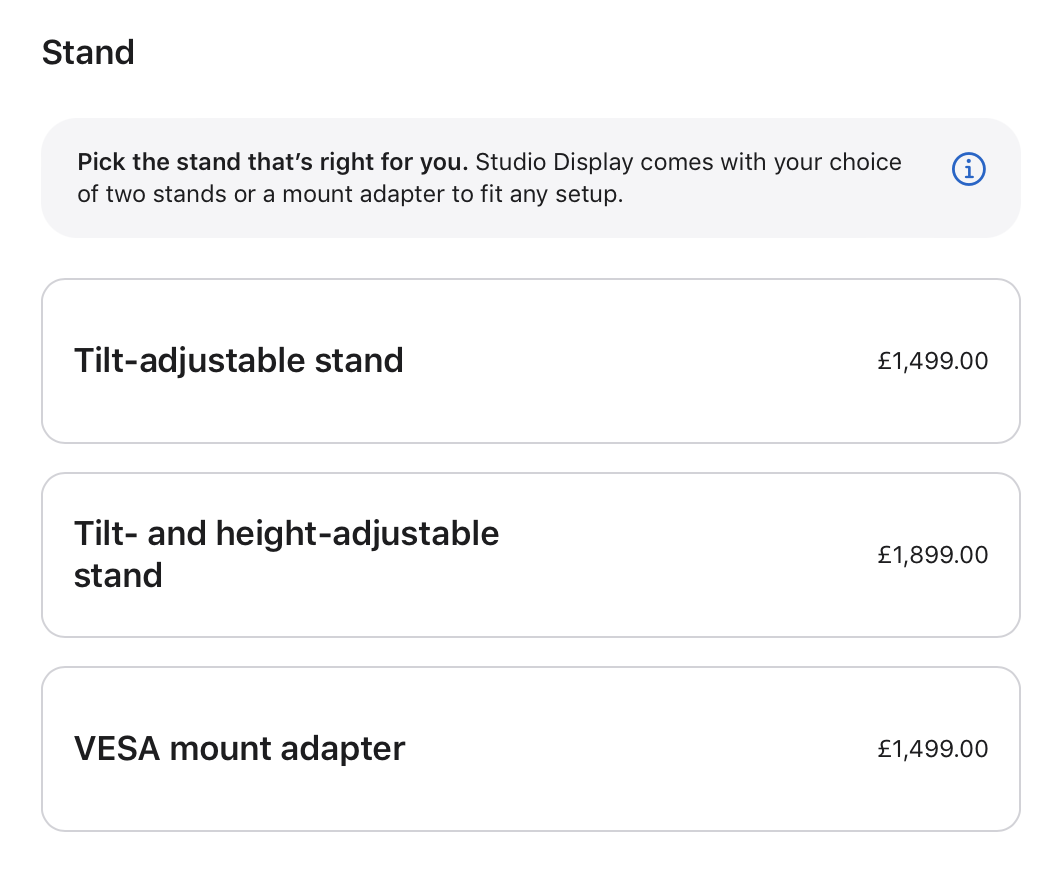The image size is (1064, 874).
Task: Open the blue info icon in banner
Action: 968,169
